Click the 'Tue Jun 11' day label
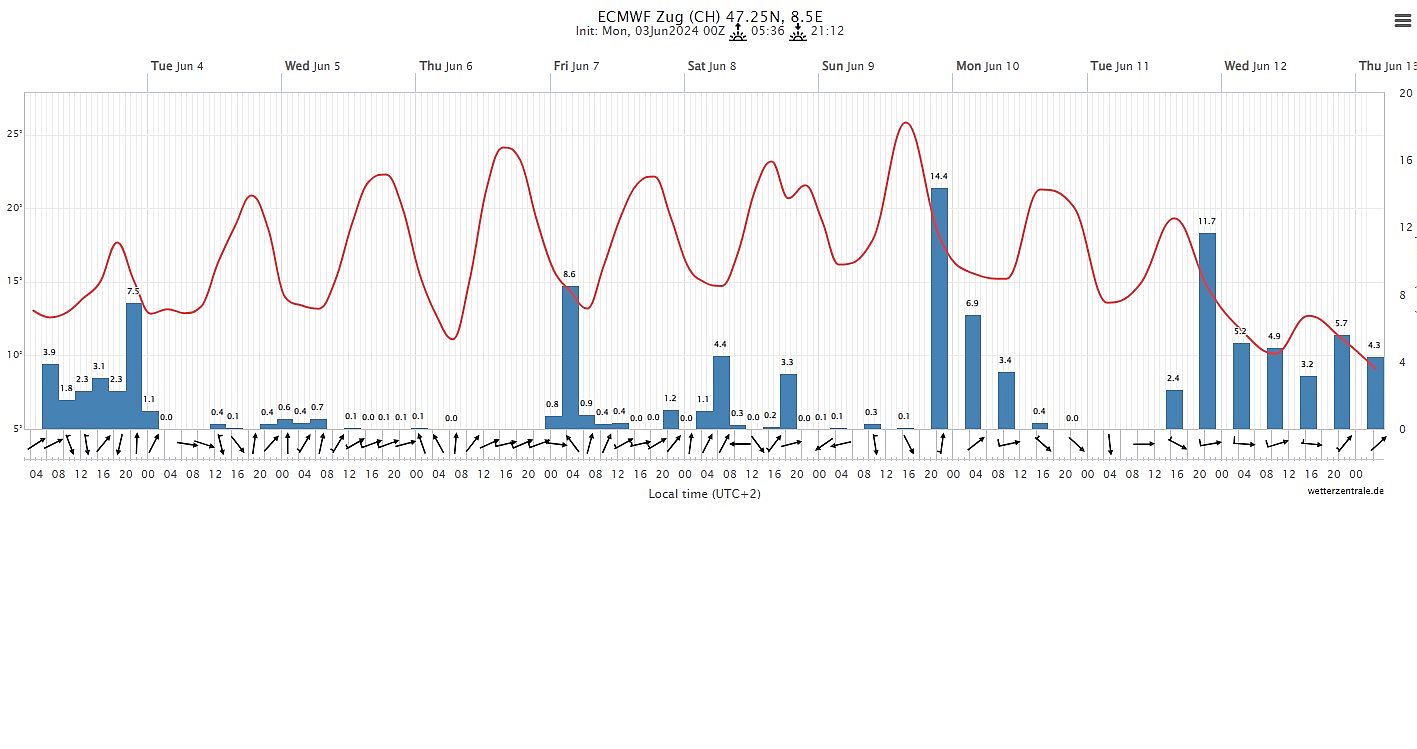Screen dimensions: 1417x749 (x=1120, y=66)
